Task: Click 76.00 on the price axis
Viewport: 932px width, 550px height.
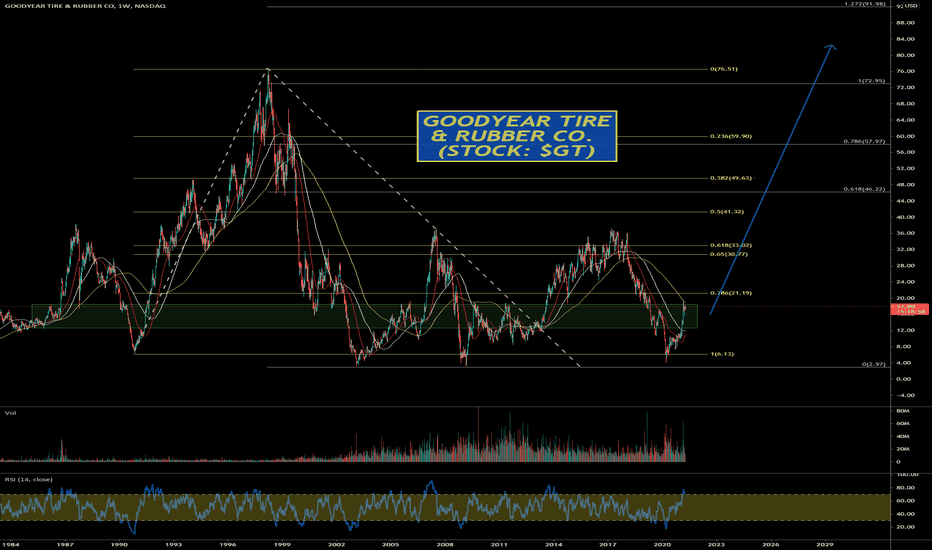Action: [x=905, y=71]
